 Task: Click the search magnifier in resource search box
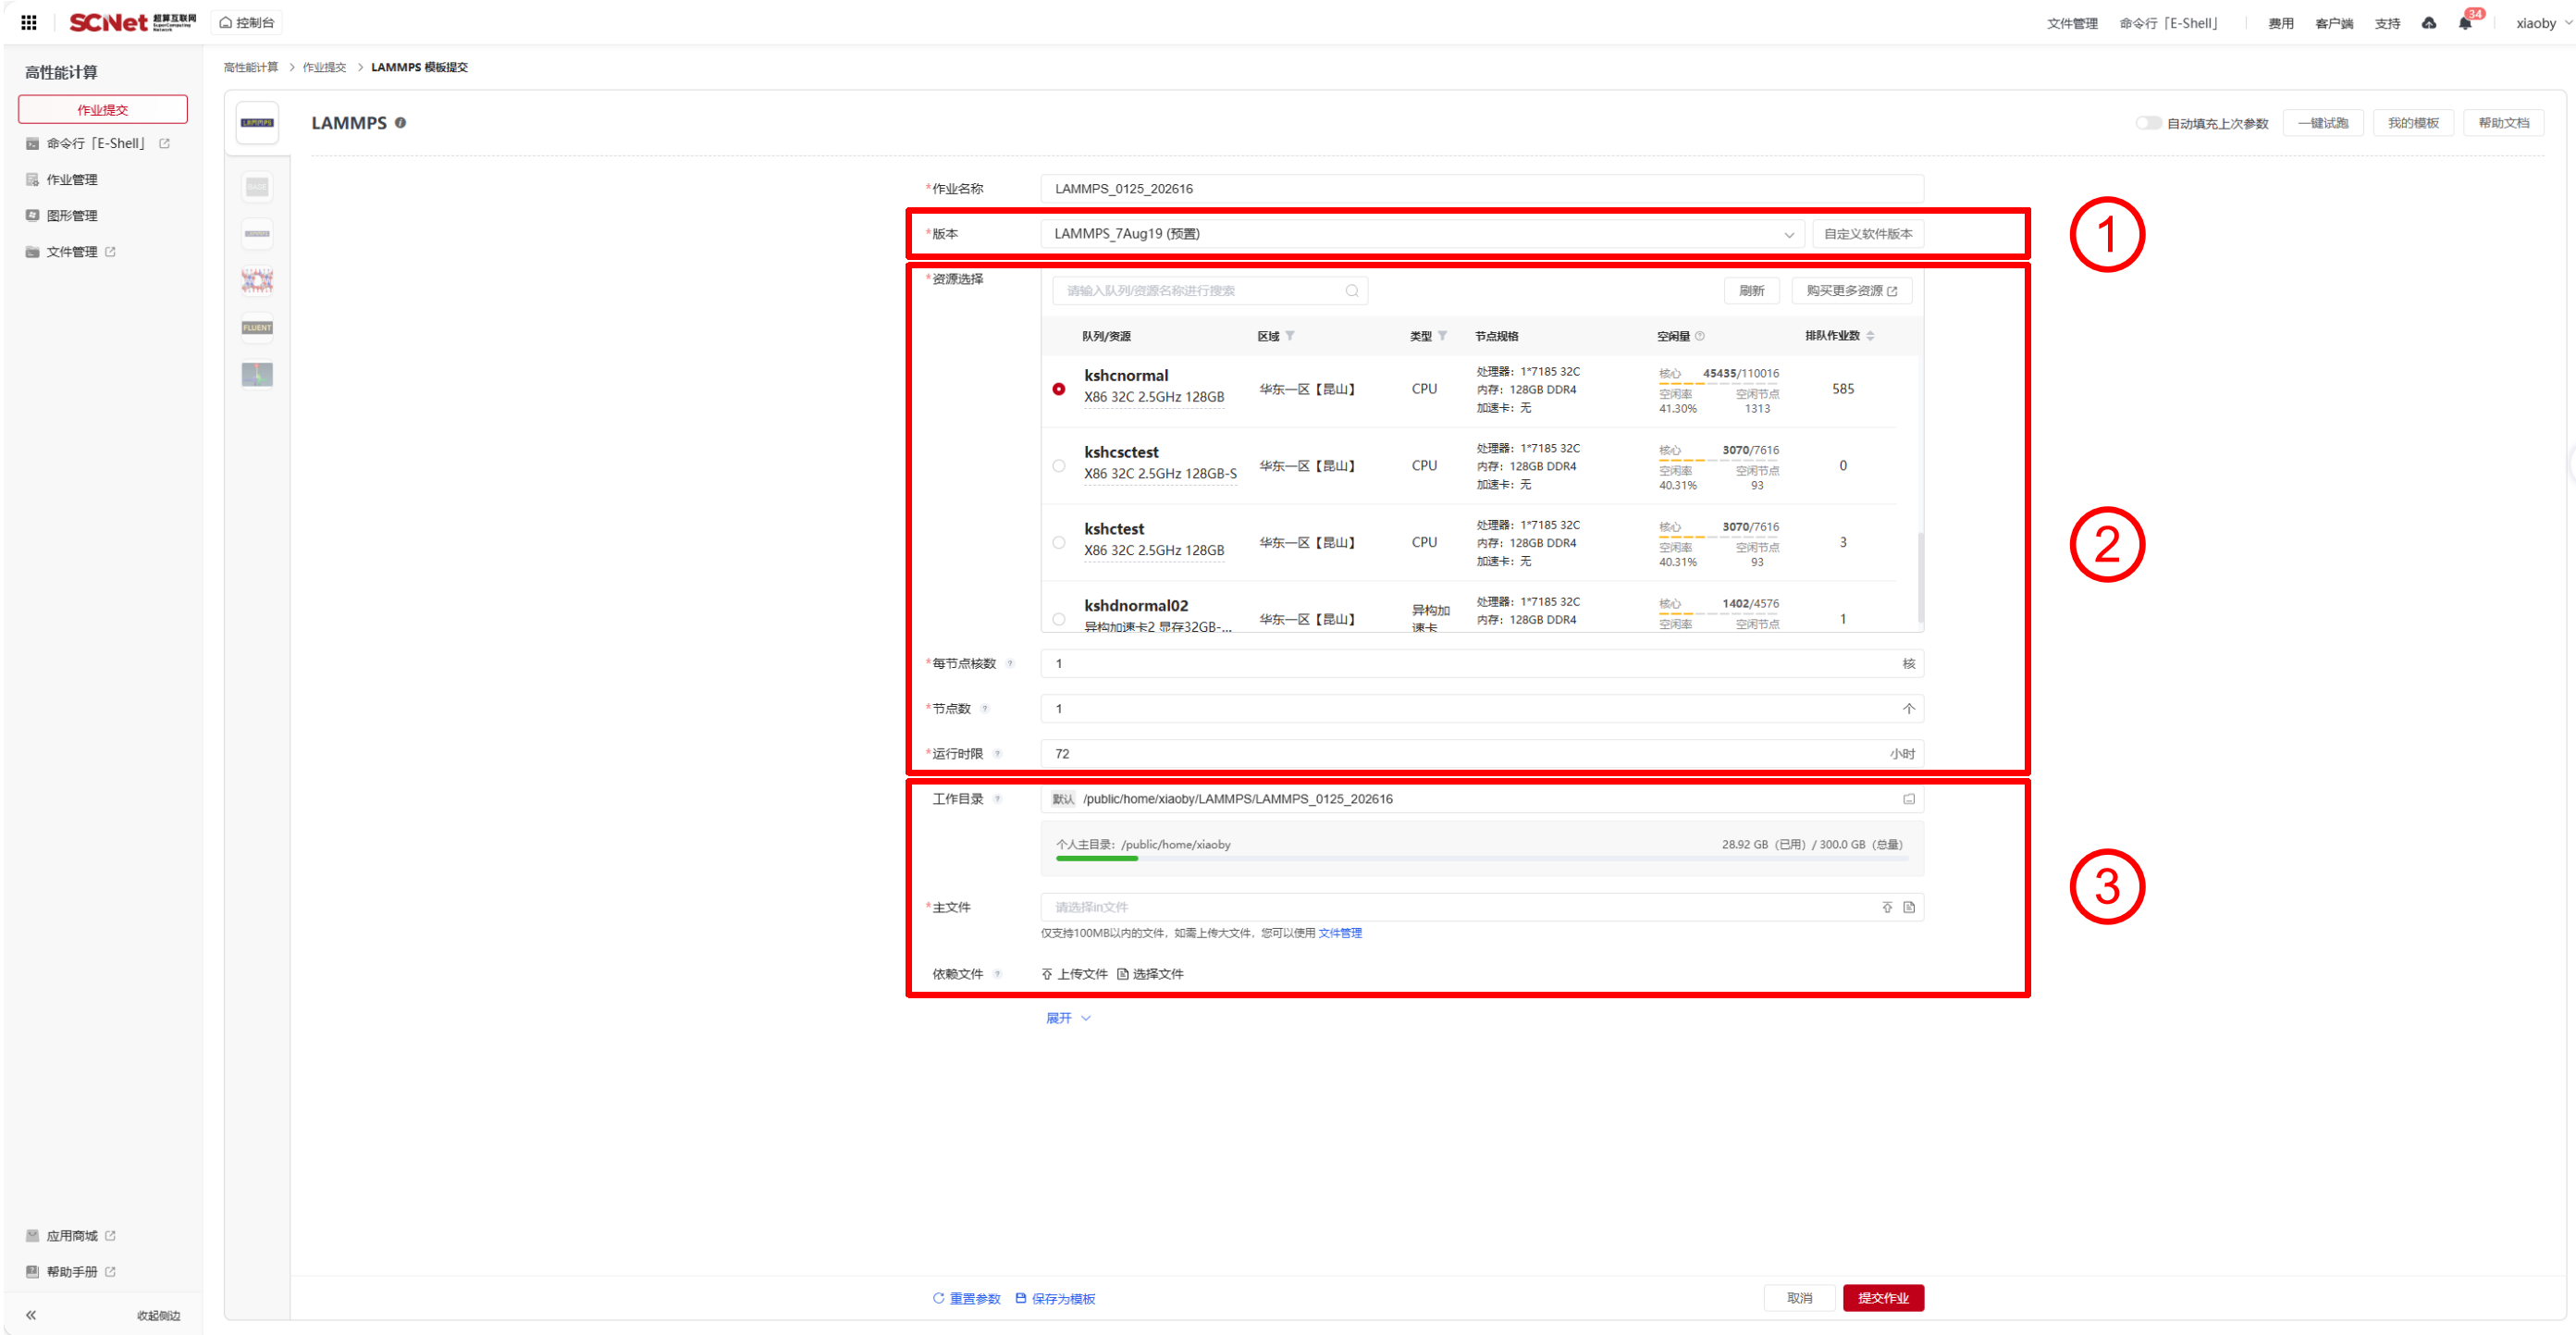pos(1351,290)
